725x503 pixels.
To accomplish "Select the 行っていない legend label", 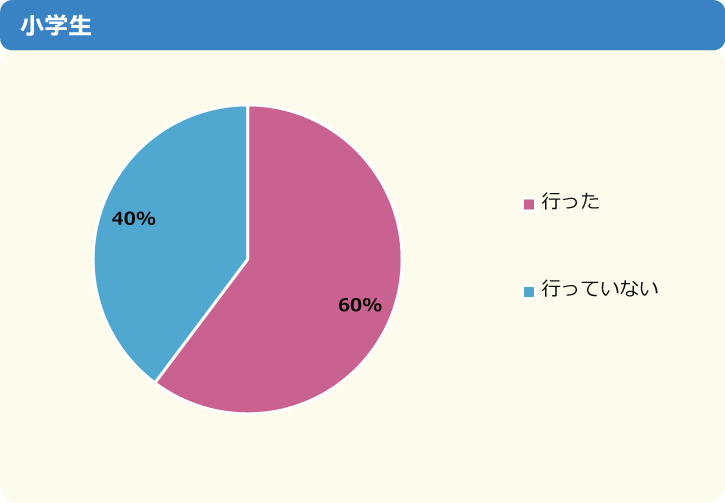I will [x=600, y=288].
